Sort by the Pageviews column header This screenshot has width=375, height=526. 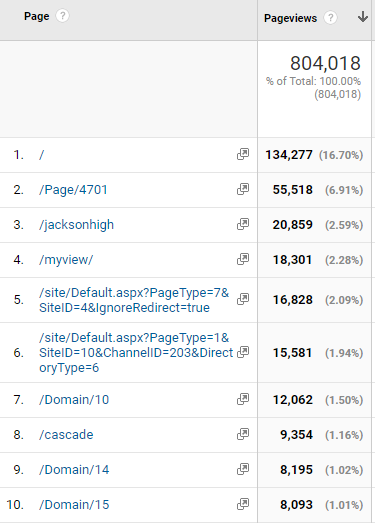pyautogui.click(x=290, y=18)
